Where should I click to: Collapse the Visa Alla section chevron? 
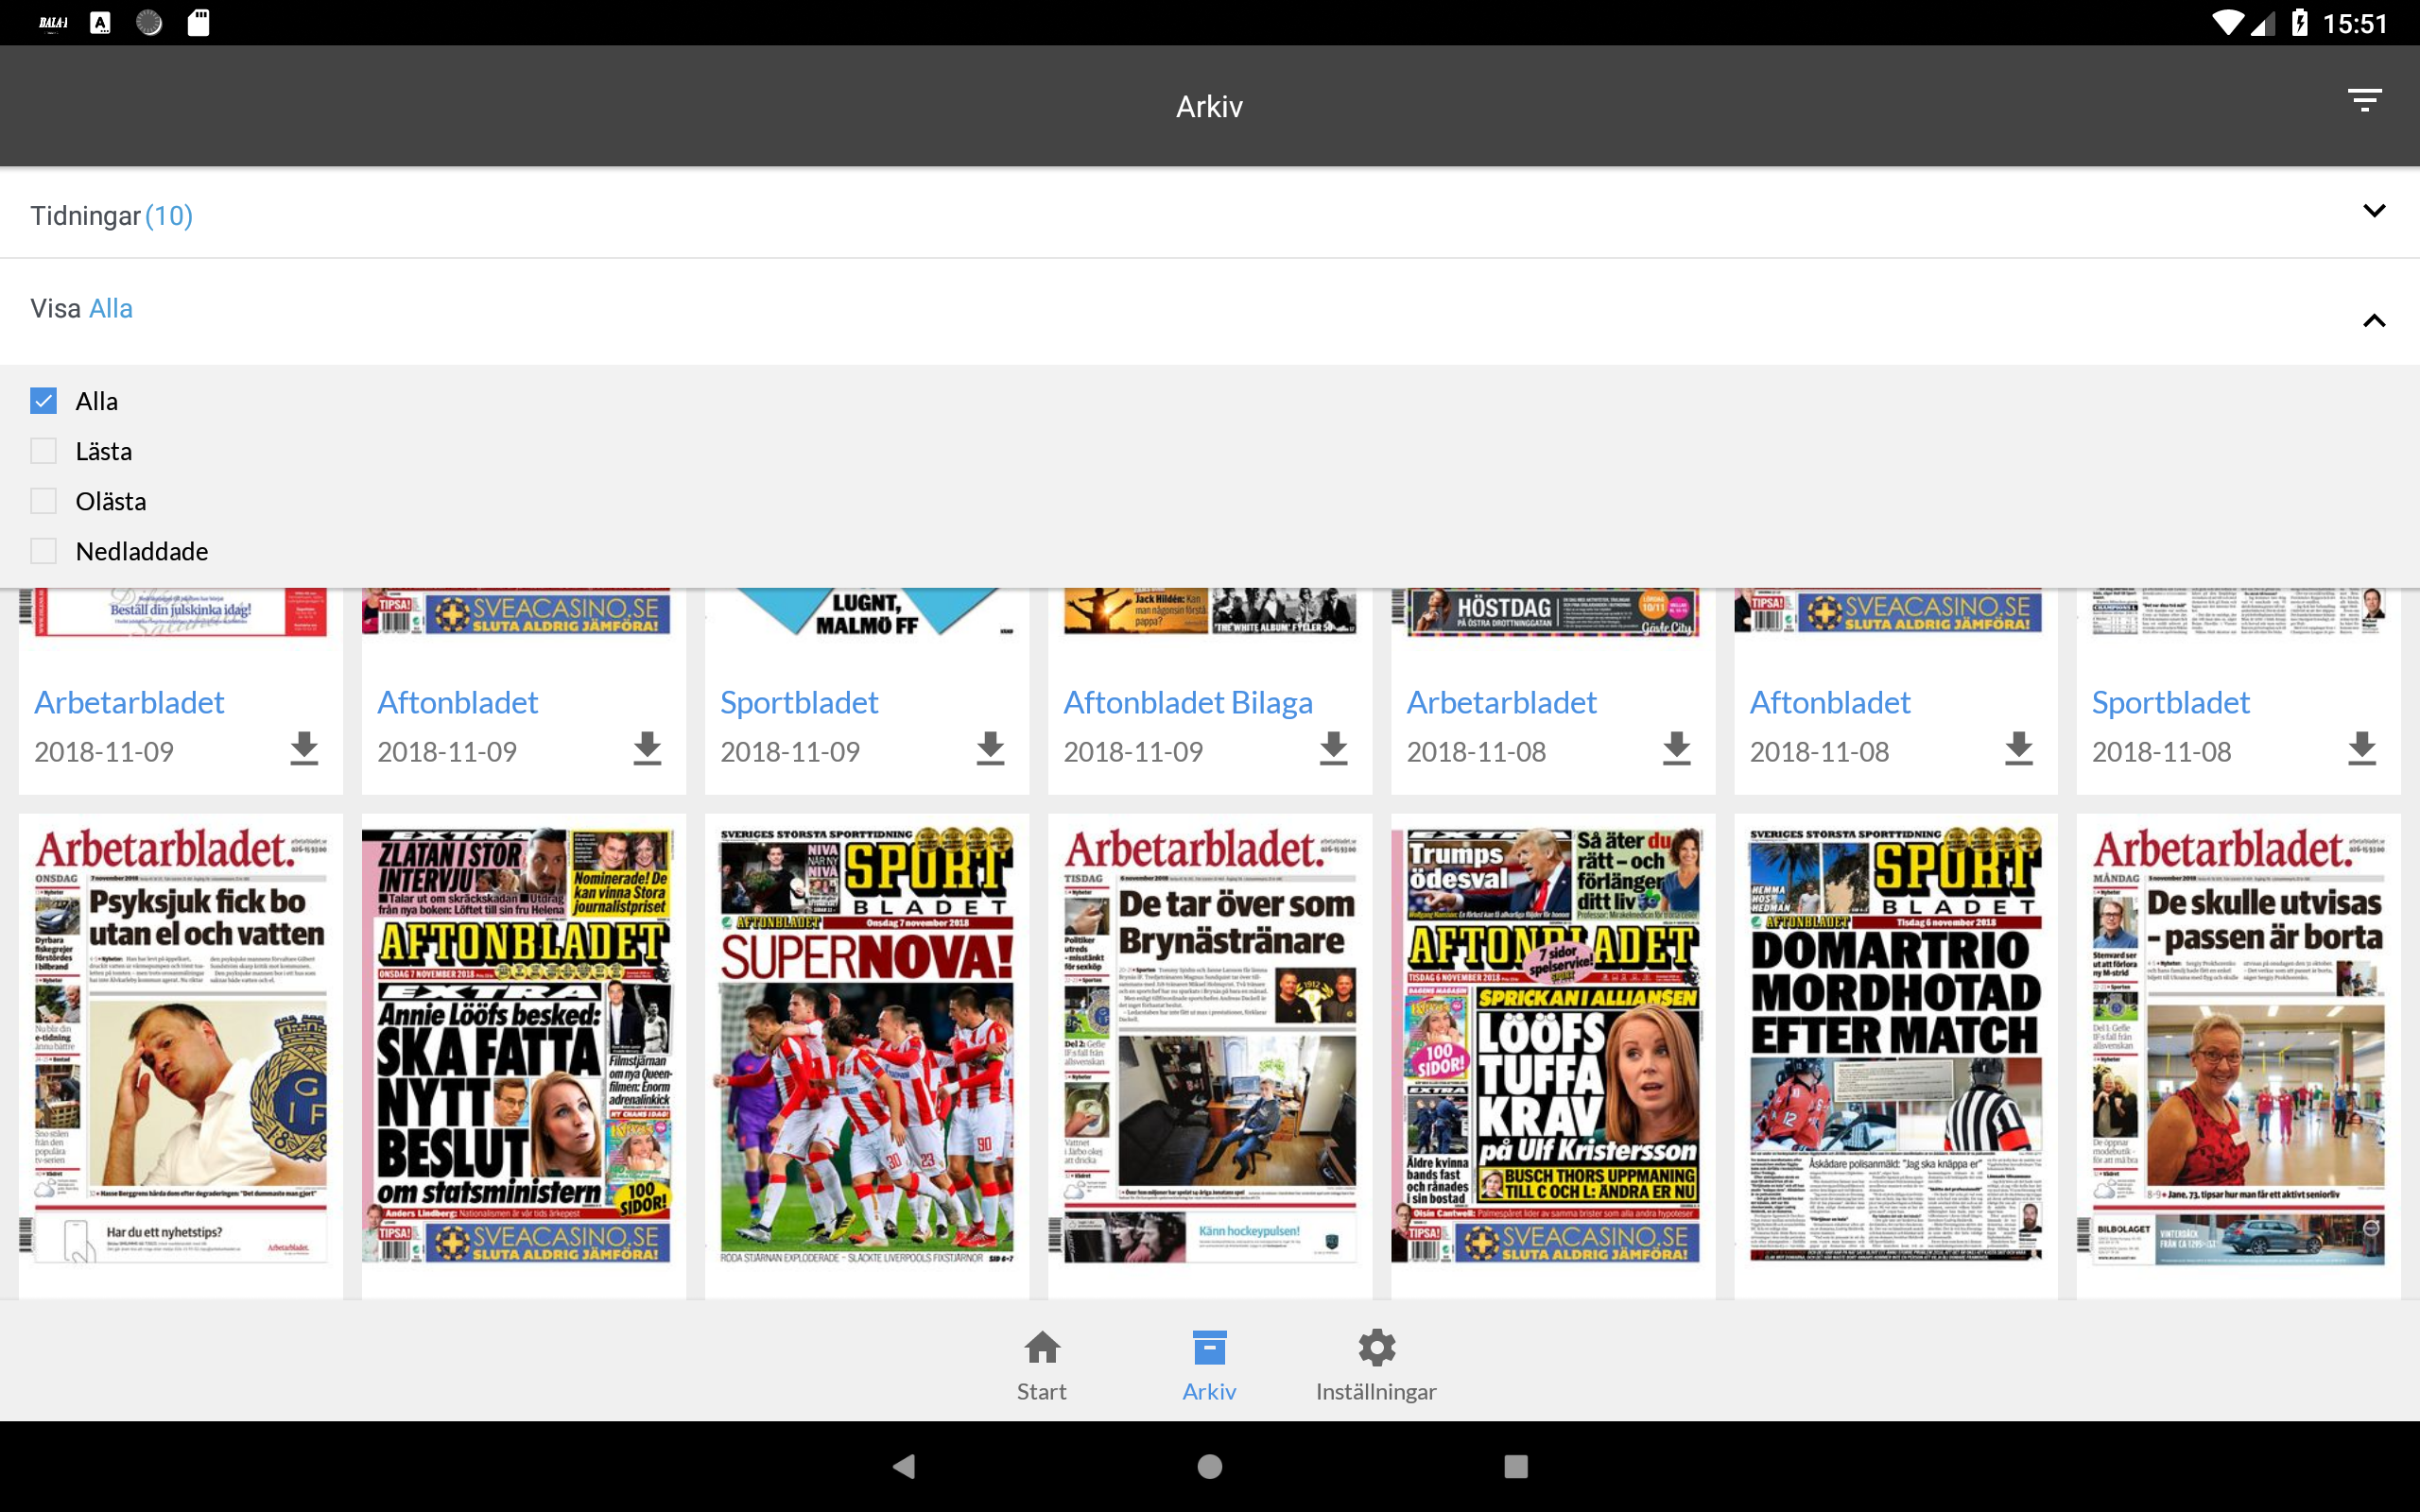(2373, 320)
